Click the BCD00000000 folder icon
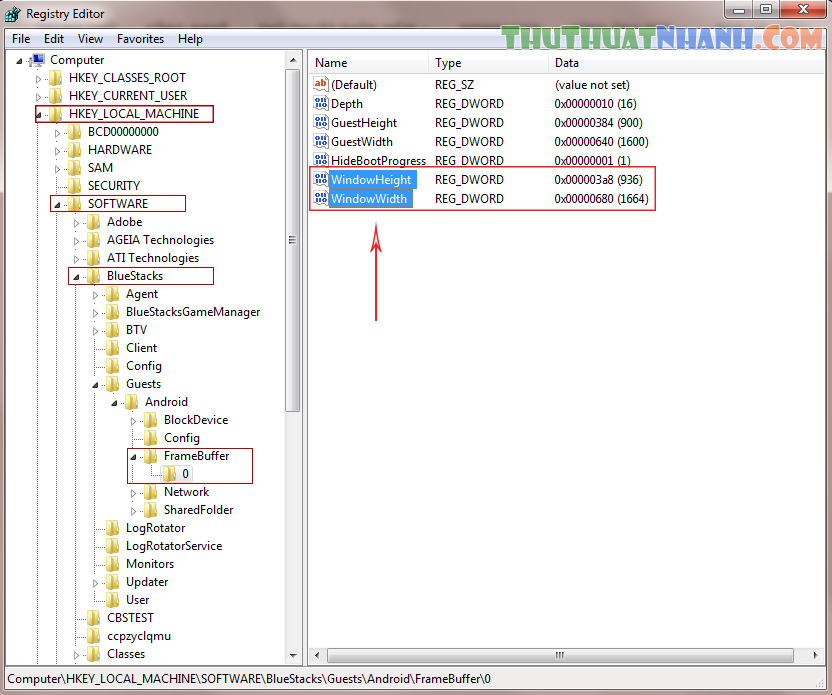The height and width of the screenshot is (695, 832). [x=75, y=132]
